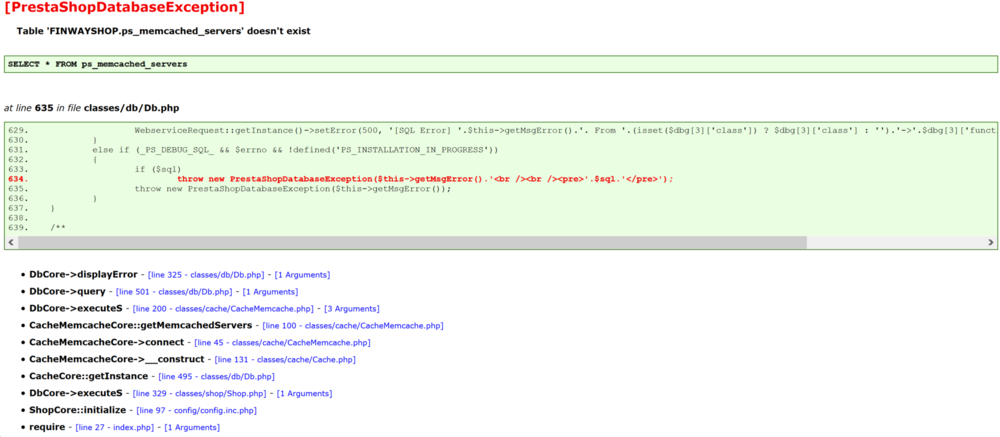Viewport: 1000px width, 437px height.
Task: Click 'DbCore->displayError' trace entry
Action: (x=83, y=274)
